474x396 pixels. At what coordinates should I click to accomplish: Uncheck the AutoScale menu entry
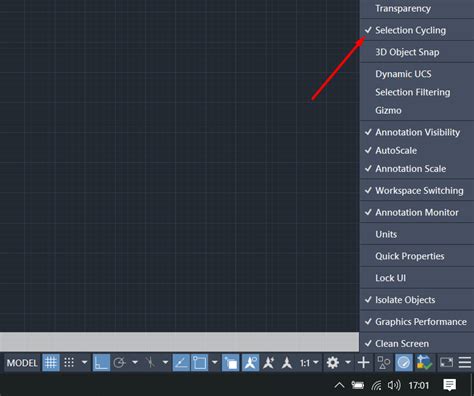click(x=417, y=151)
